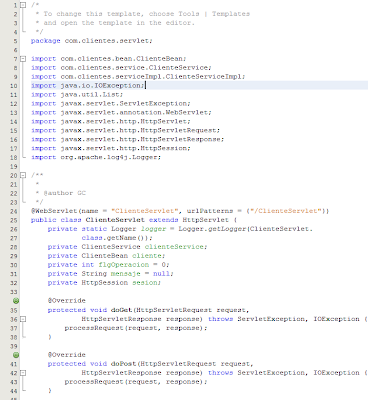Click line number 33 in the gutter
The image size is (368, 400).
(14, 292)
